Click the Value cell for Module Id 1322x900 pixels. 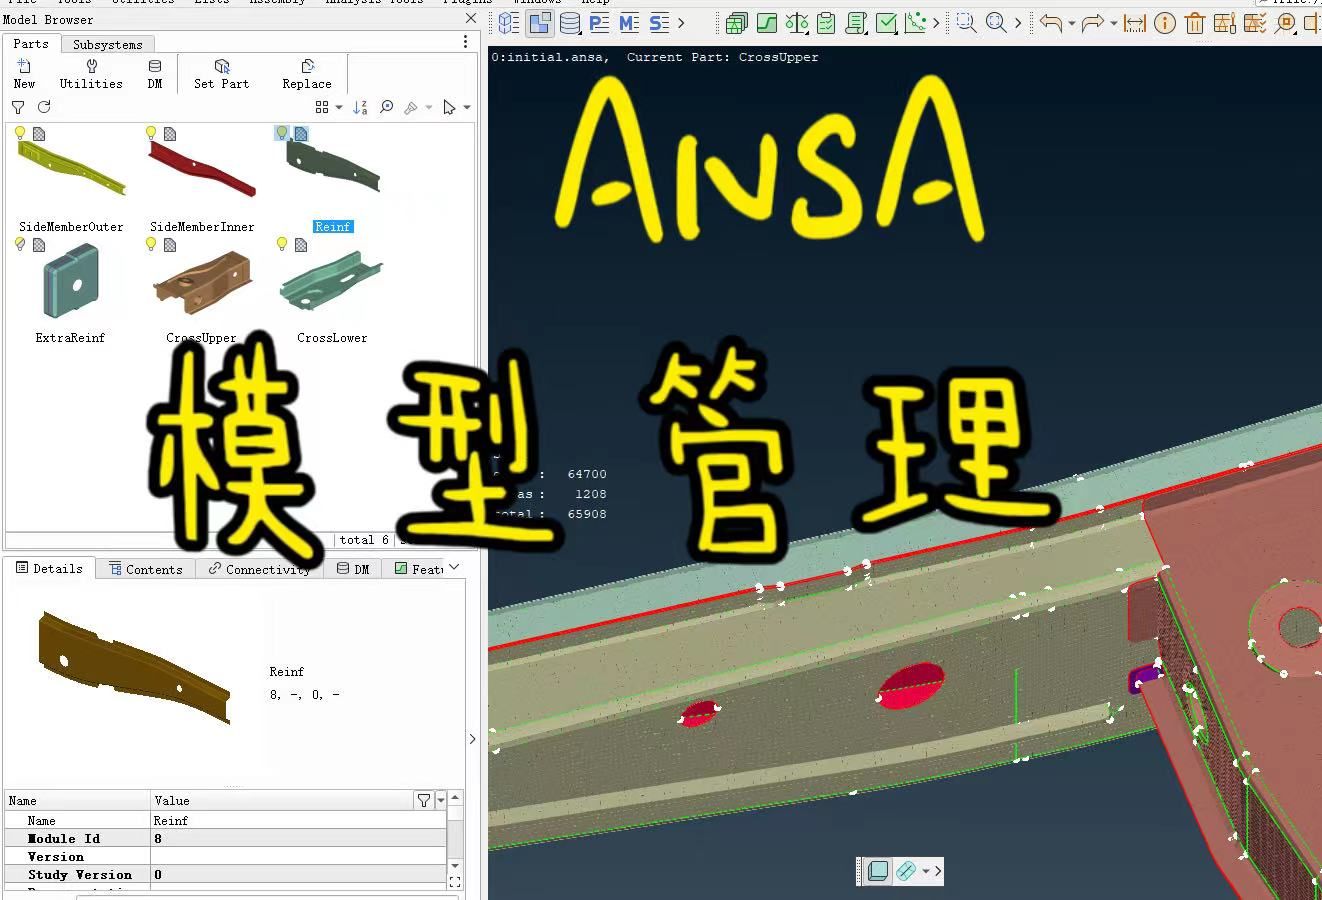click(x=298, y=838)
